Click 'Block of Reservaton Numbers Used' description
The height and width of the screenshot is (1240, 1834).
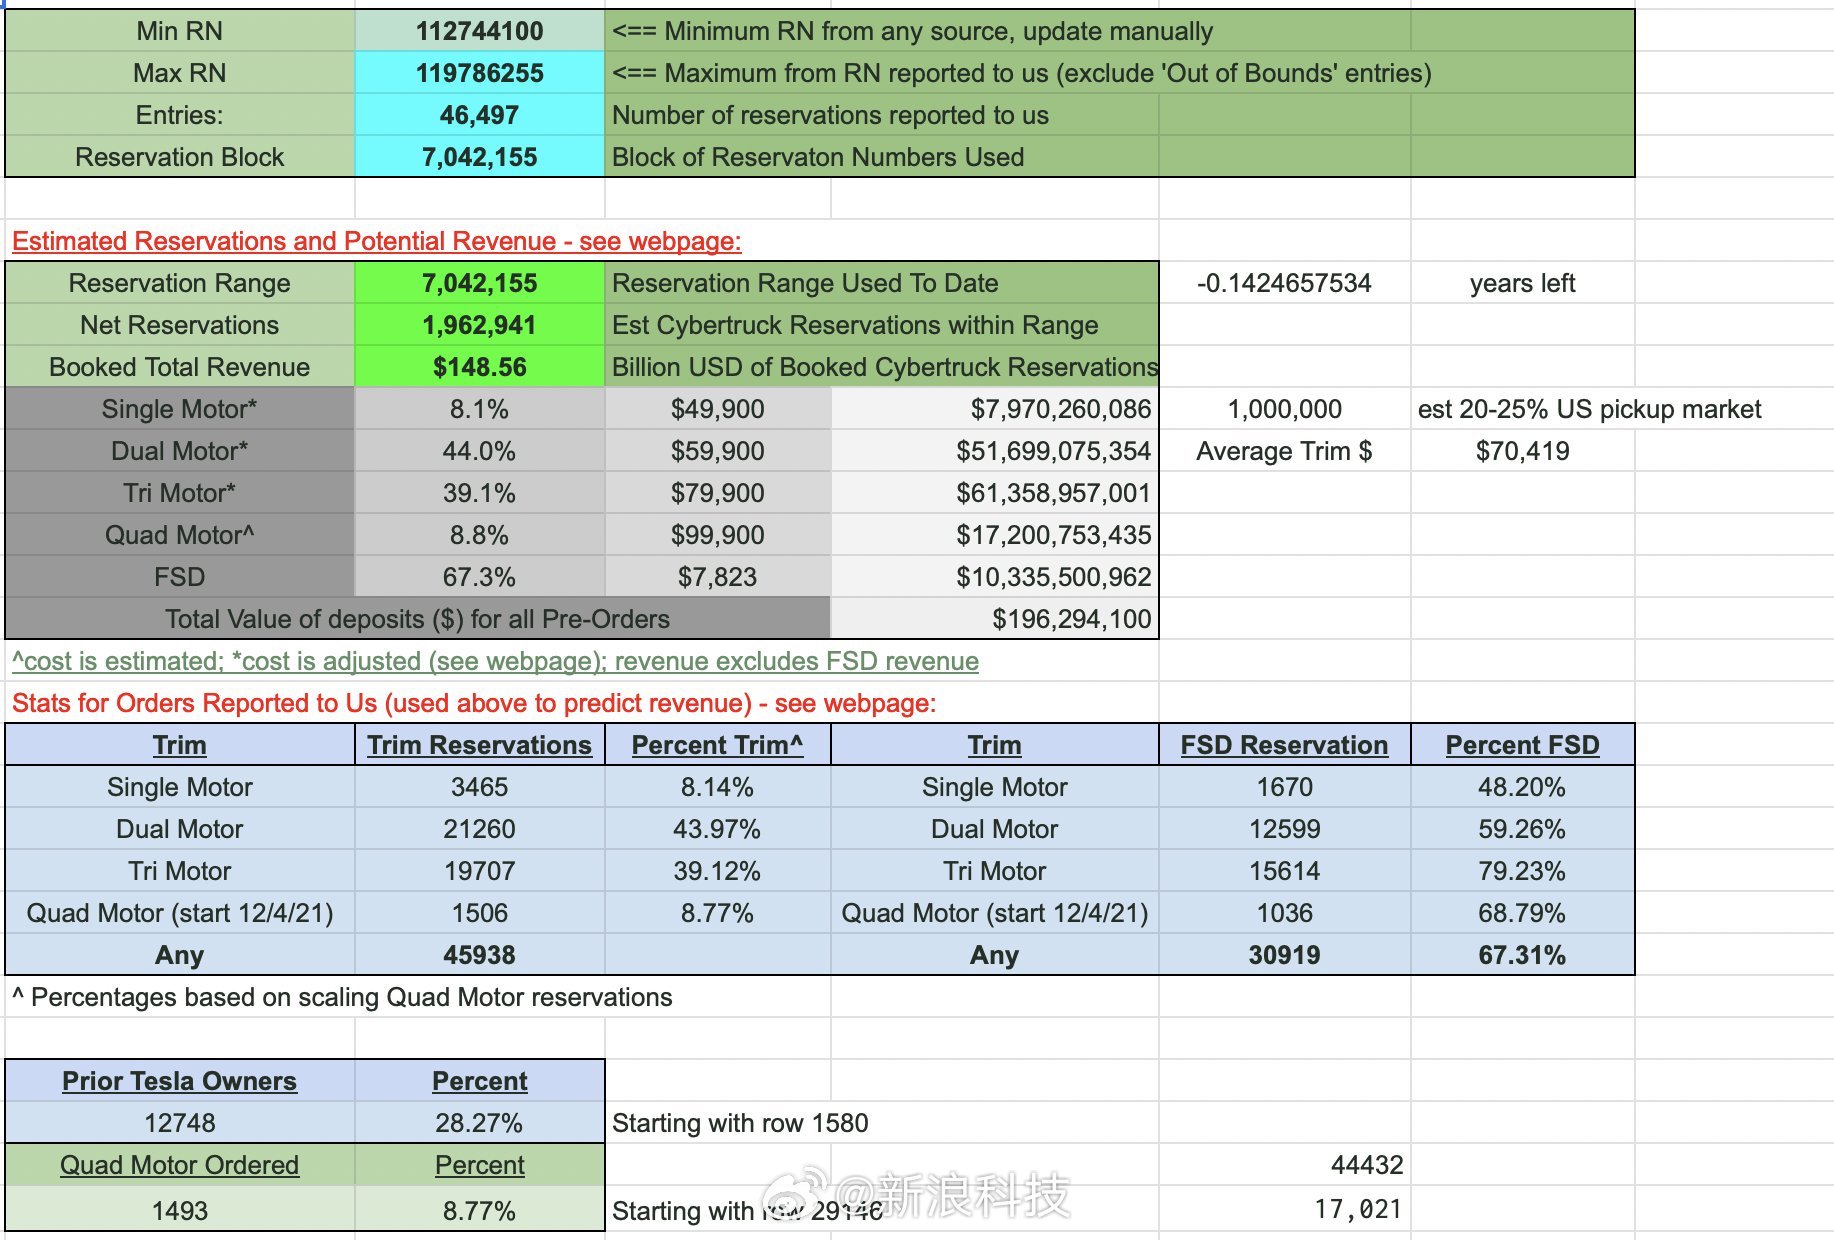(818, 157)
